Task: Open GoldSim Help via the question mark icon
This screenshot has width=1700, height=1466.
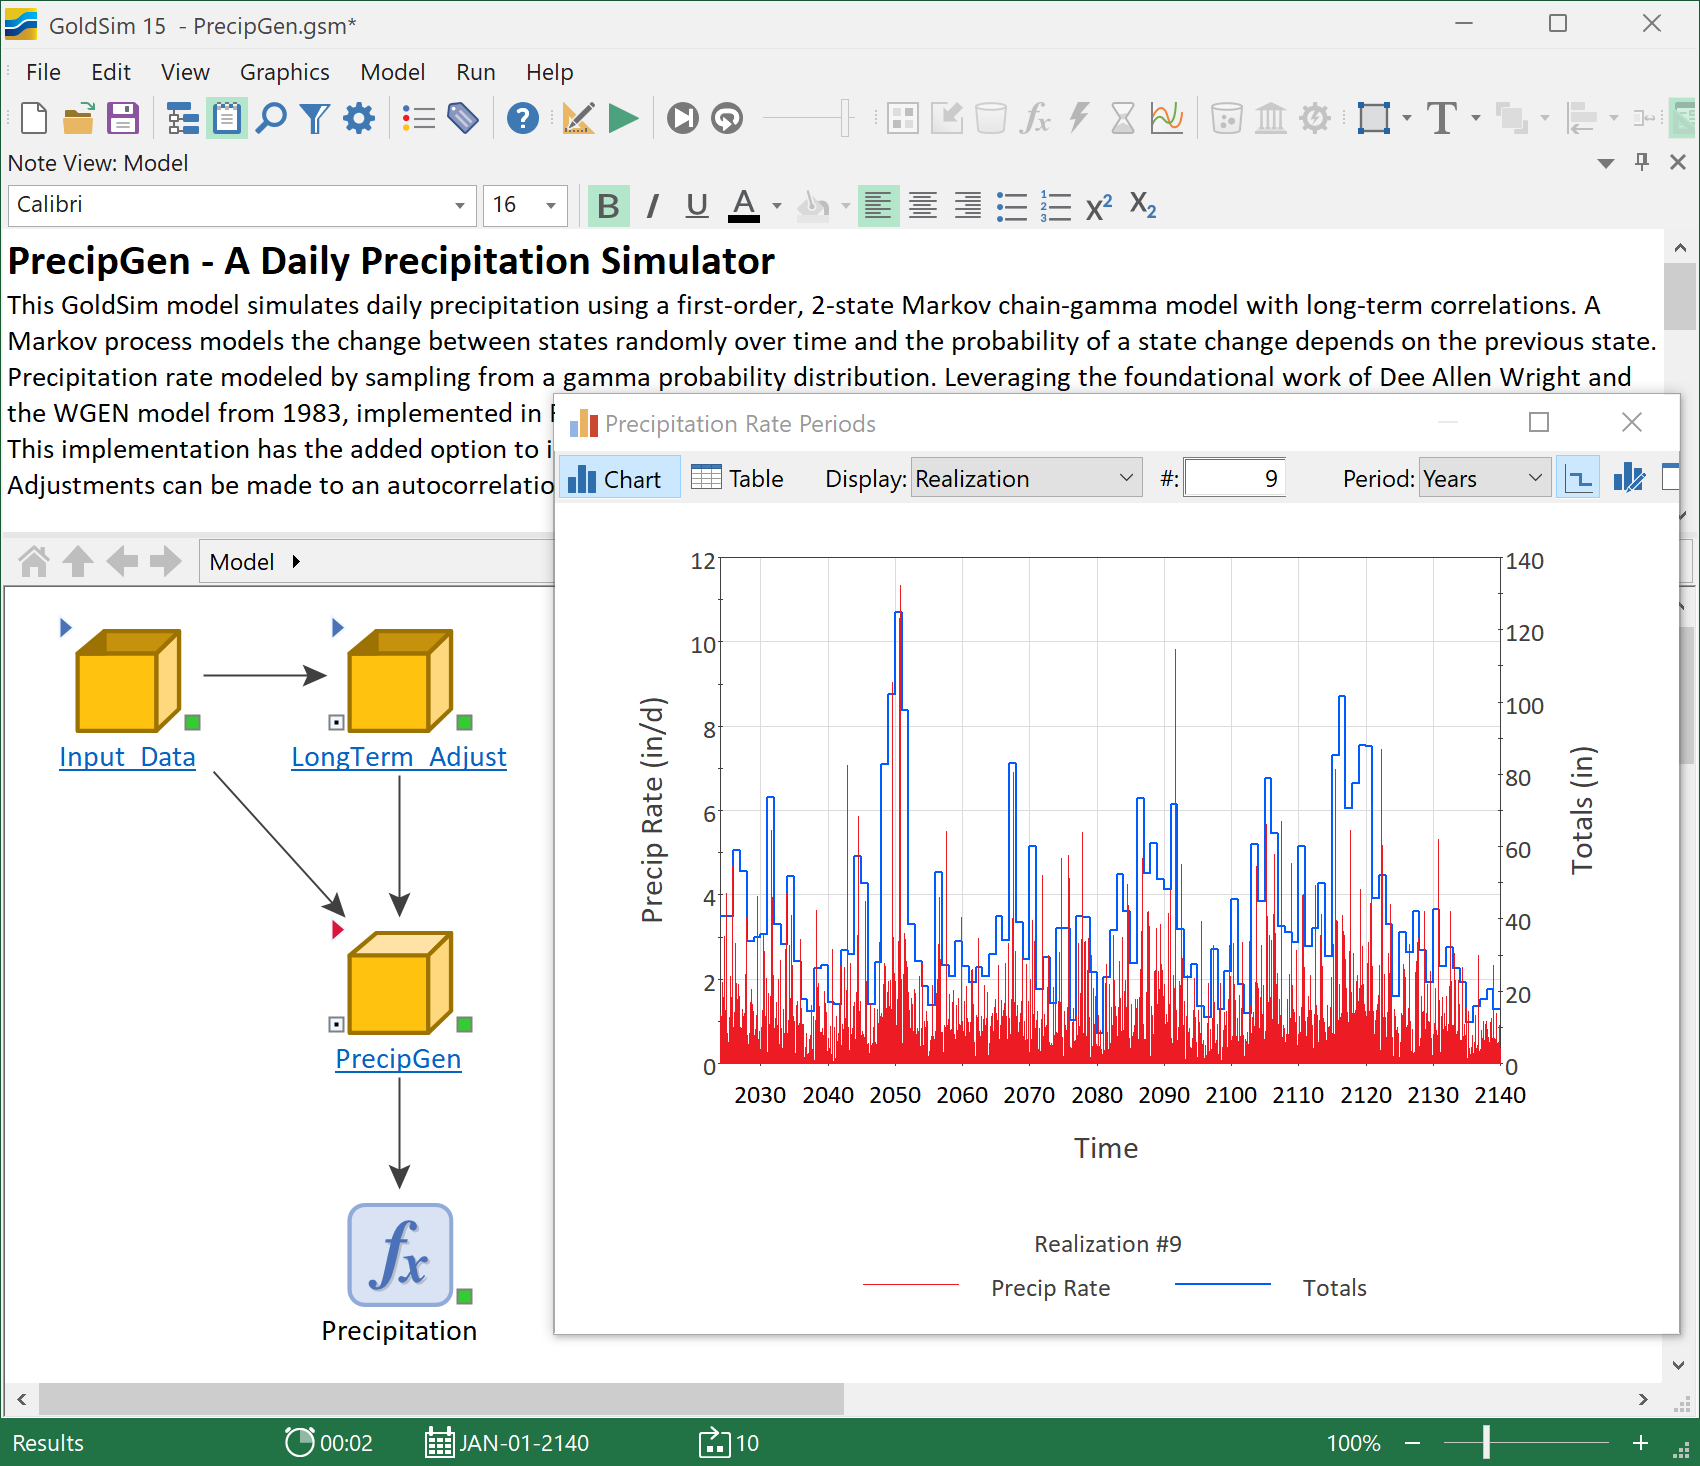Action: pyautogui.click(x=522, y=118)
